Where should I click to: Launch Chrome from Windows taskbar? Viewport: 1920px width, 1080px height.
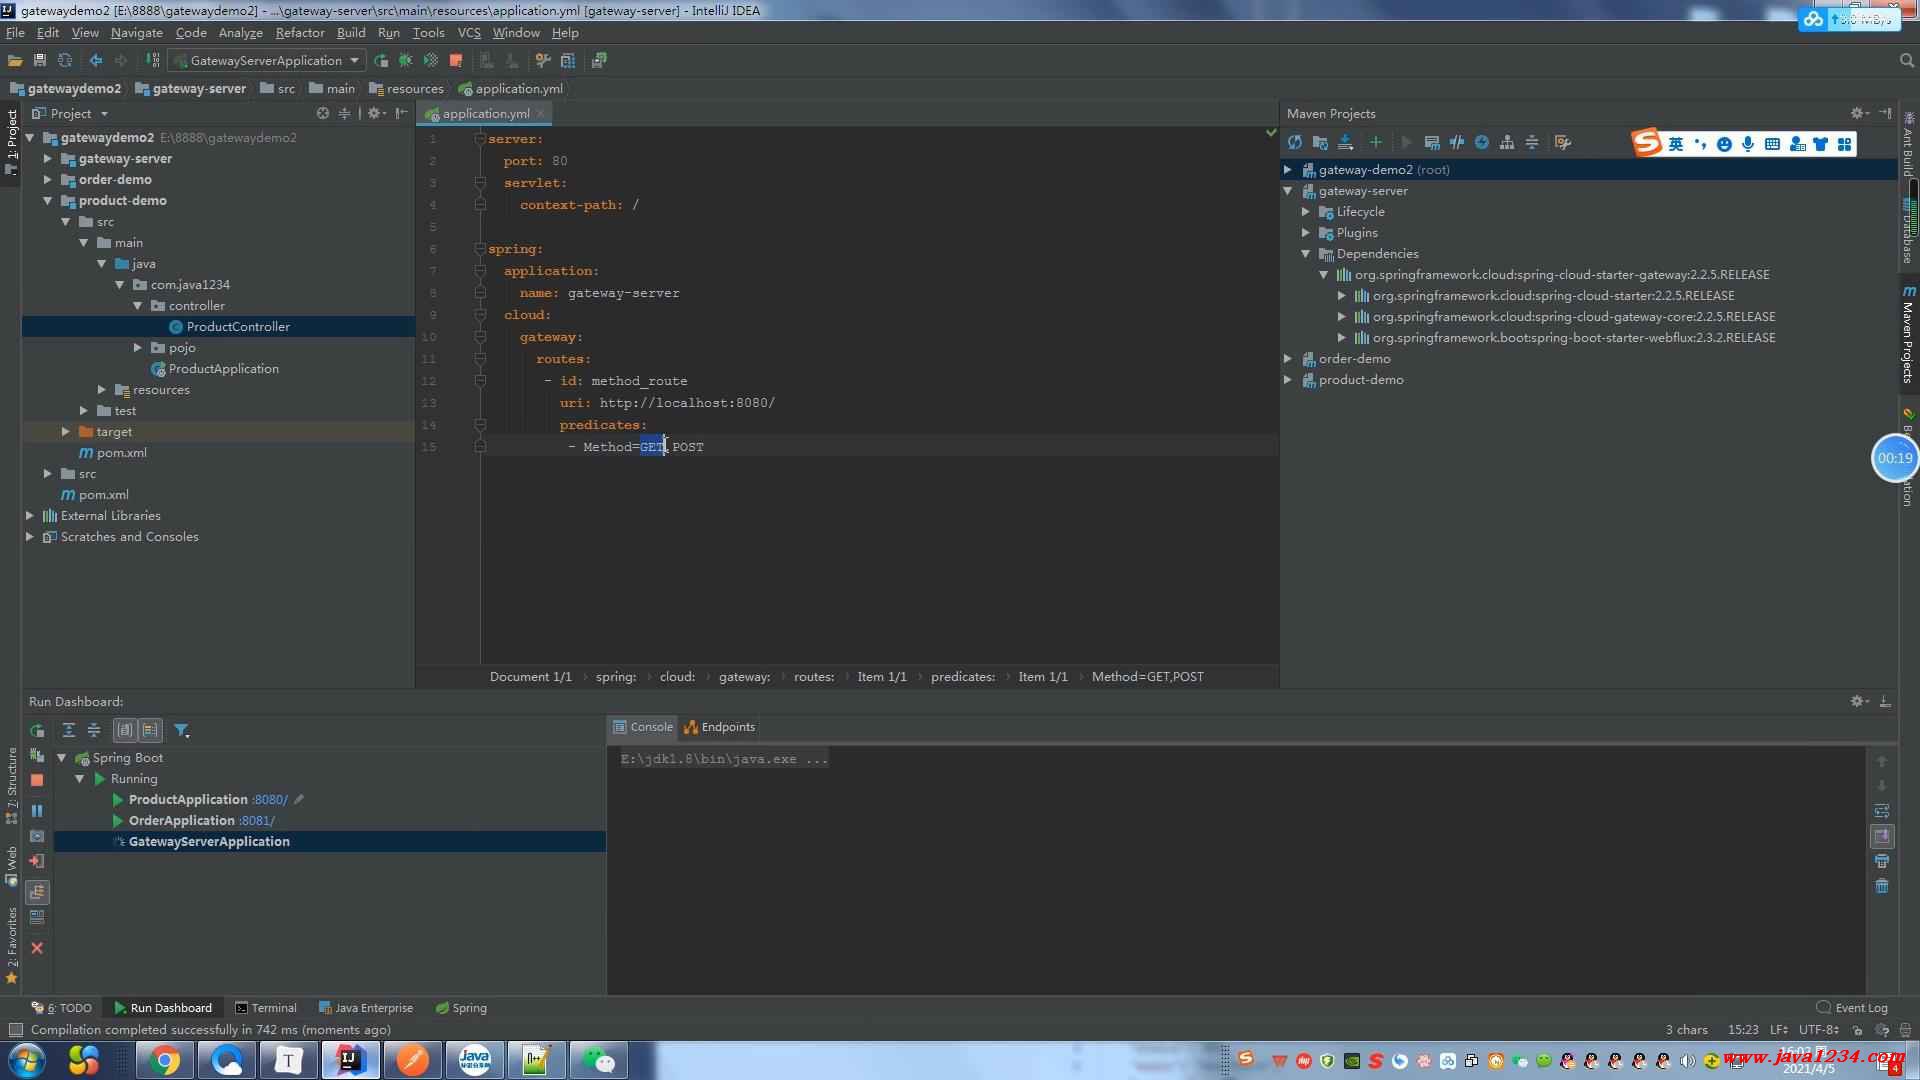tap(165, 1060)
